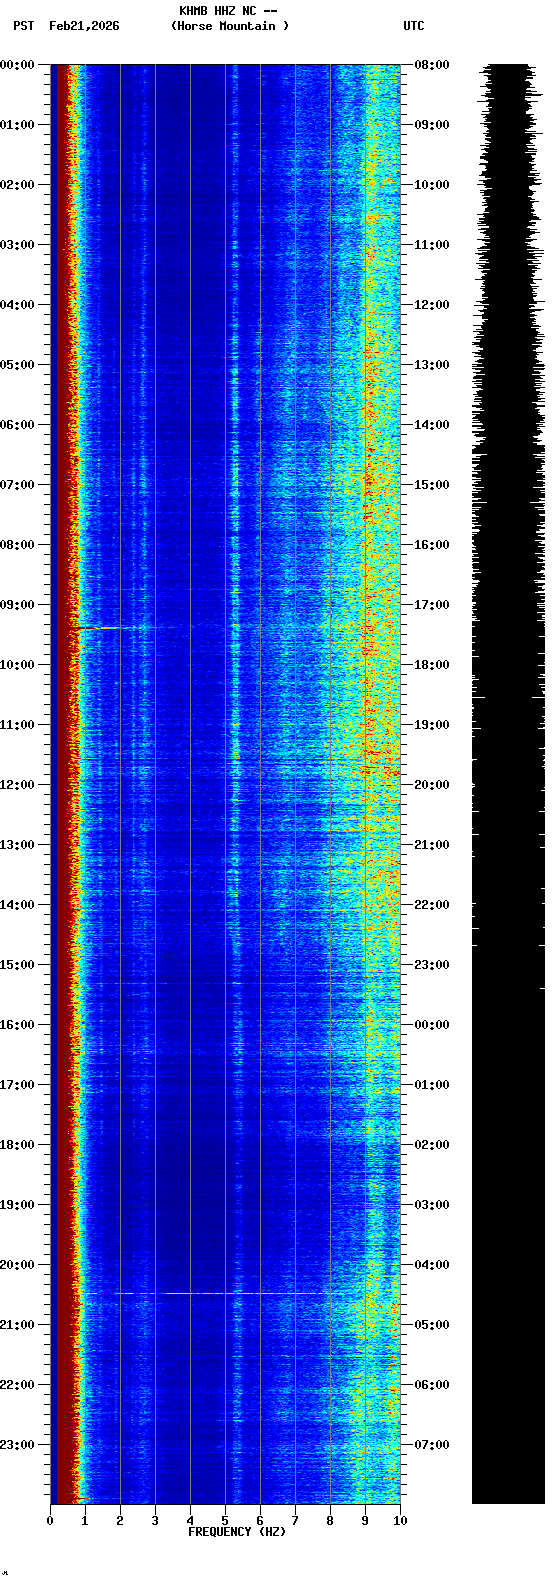Pick the 14:00 label on UTC axis
Screen dimensions: 552x1584
(432, 425)
